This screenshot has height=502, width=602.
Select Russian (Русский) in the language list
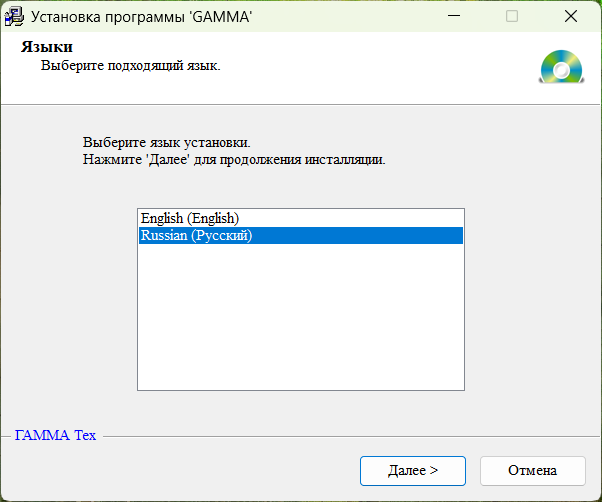coord(197,236)
